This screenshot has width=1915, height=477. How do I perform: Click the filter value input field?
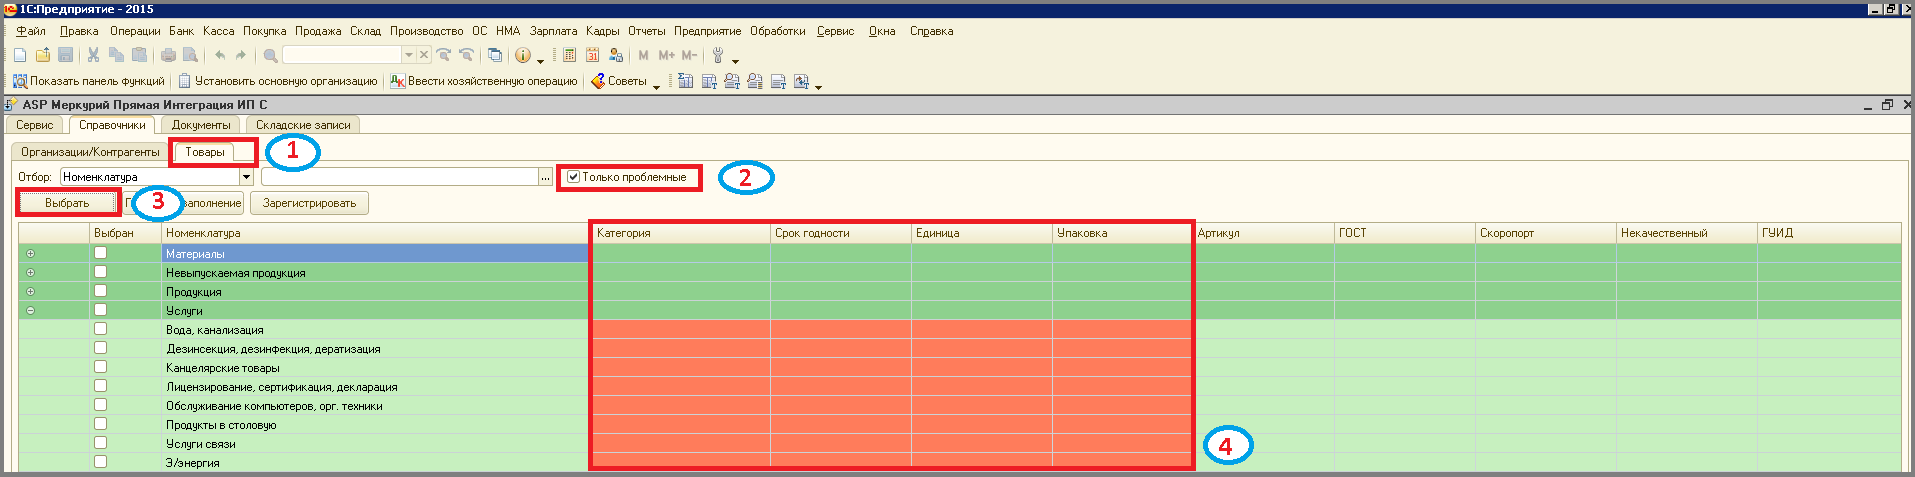[x=400, y=177]
